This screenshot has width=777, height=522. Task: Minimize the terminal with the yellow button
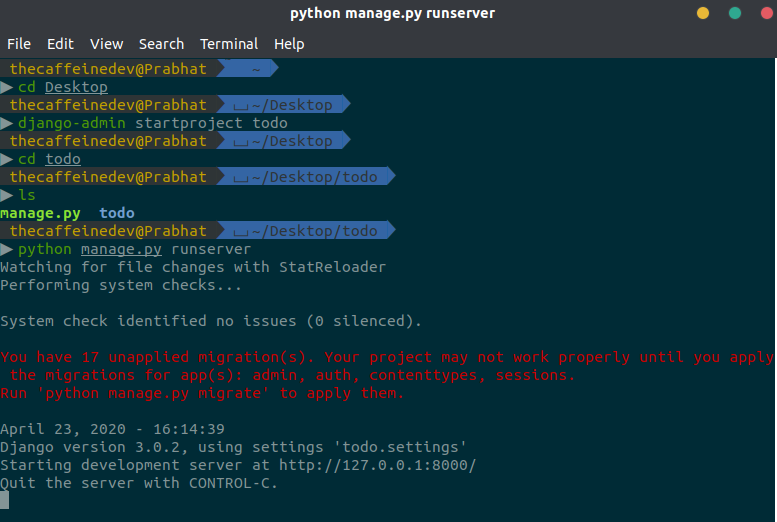click(x=703, y=13)
